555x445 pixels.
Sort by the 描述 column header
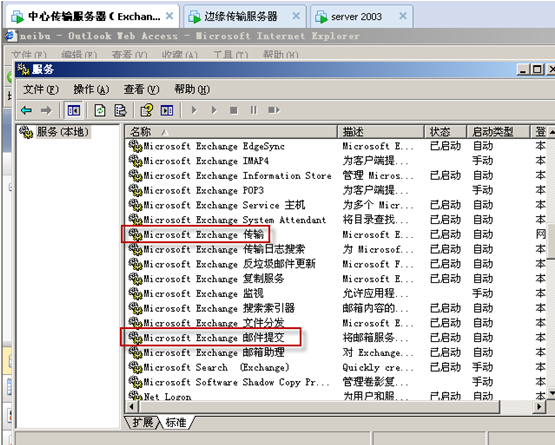pyautogui.click(x=381, y=132)
